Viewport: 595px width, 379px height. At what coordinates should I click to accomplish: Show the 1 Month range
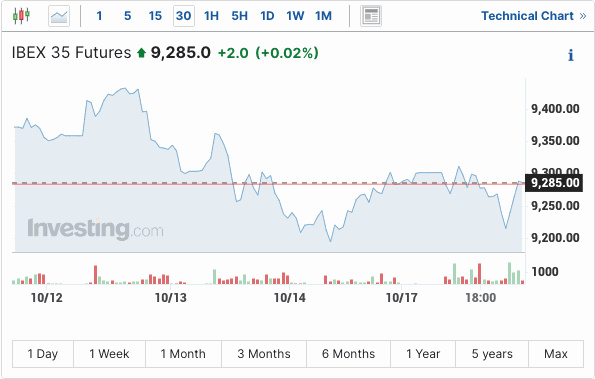coord(183,354)
